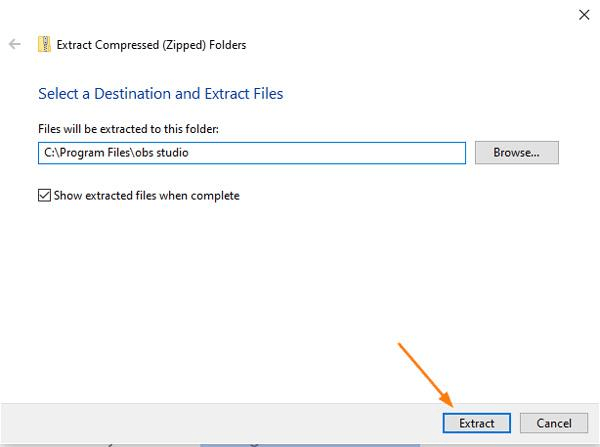Click the 'Show extracted files when complete' label
Screen dimensions: 600x447
(147, 196)
